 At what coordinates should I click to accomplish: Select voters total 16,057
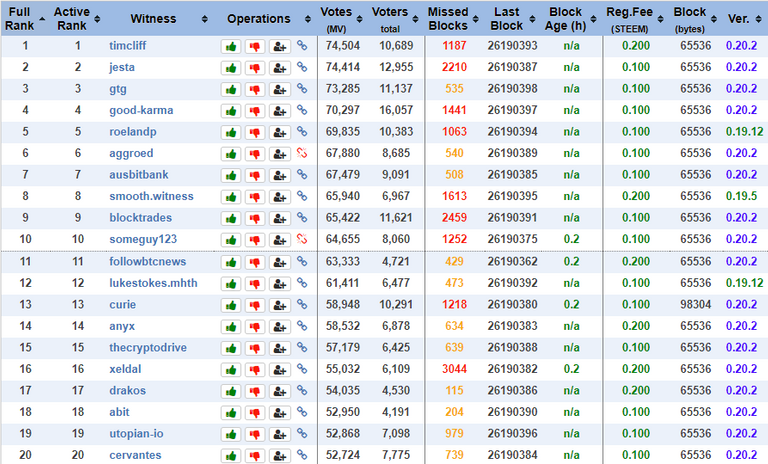point(396,110)
